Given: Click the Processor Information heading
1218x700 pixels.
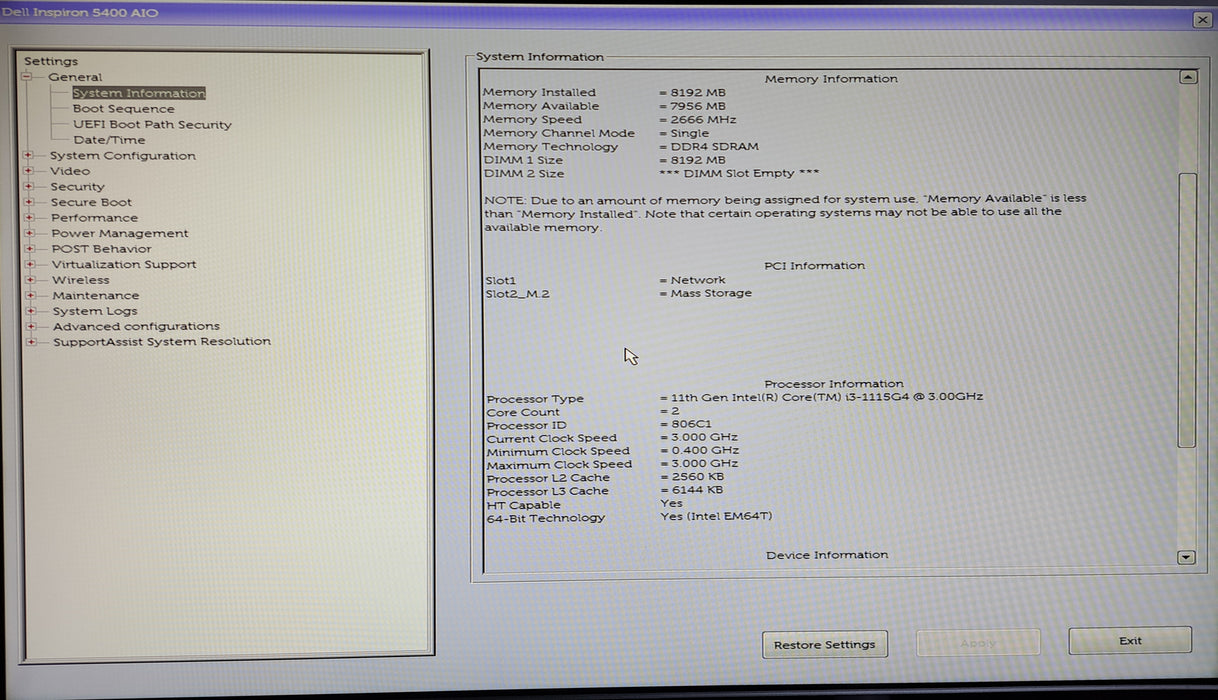Looking at the screenshot, I should pos(834,384).
